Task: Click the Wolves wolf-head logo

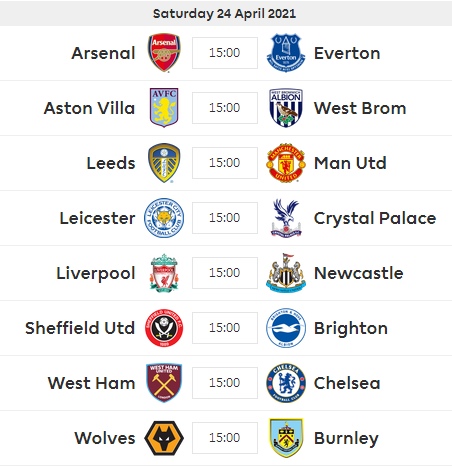Action: point(164,438)
